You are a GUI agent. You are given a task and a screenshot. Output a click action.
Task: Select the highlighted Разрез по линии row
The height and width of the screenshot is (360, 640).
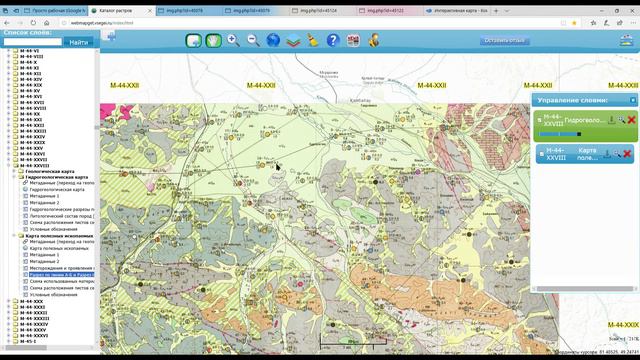click(62, 275)
